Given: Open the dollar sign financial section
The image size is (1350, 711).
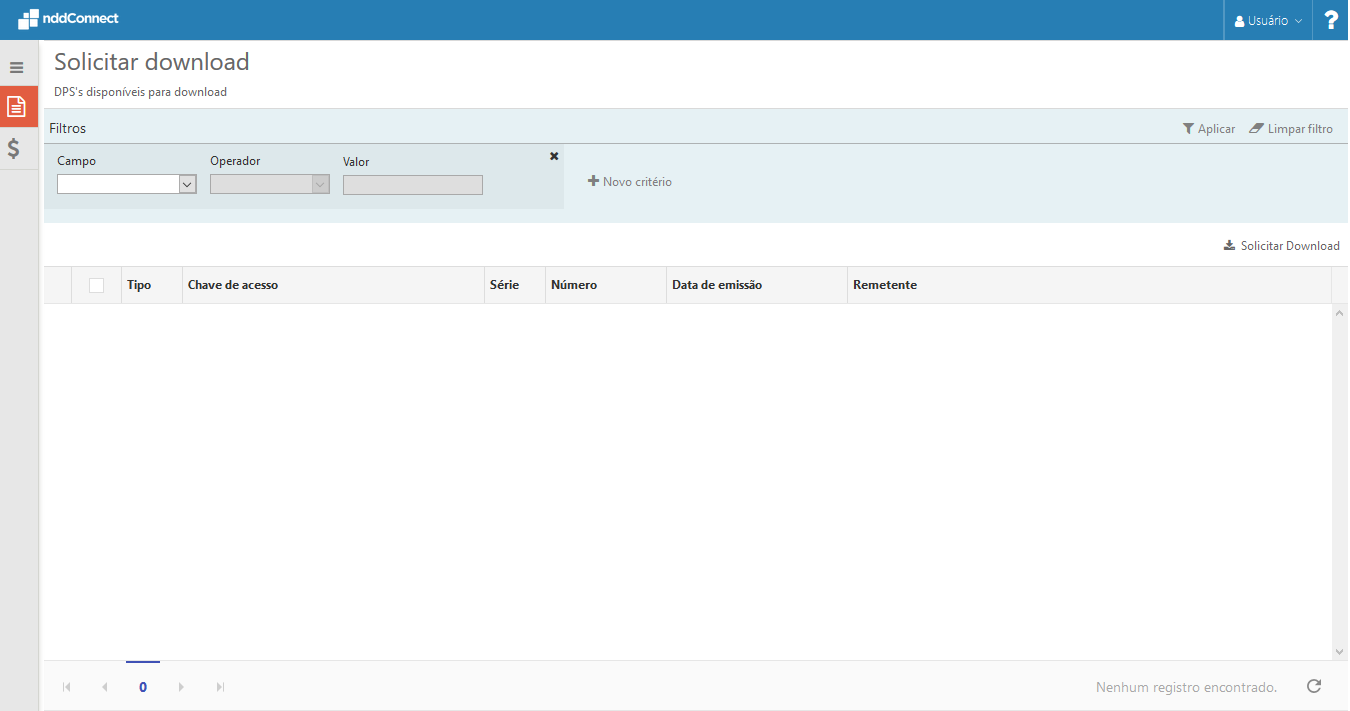Looking at the screenshot, I should tap(15, 149).
